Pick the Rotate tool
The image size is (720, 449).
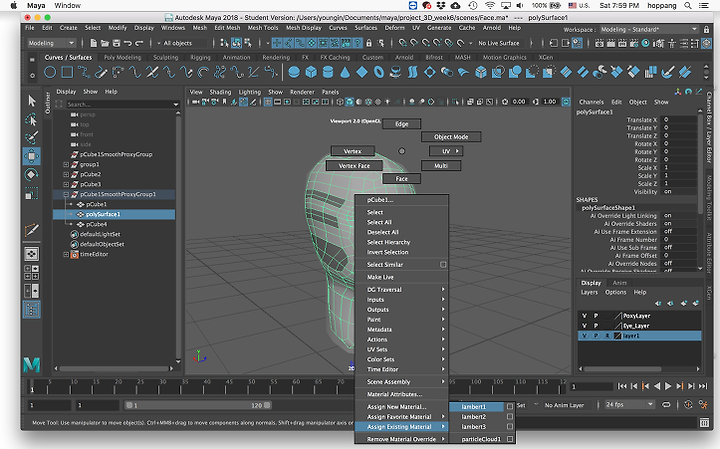(x=32, y=174)
